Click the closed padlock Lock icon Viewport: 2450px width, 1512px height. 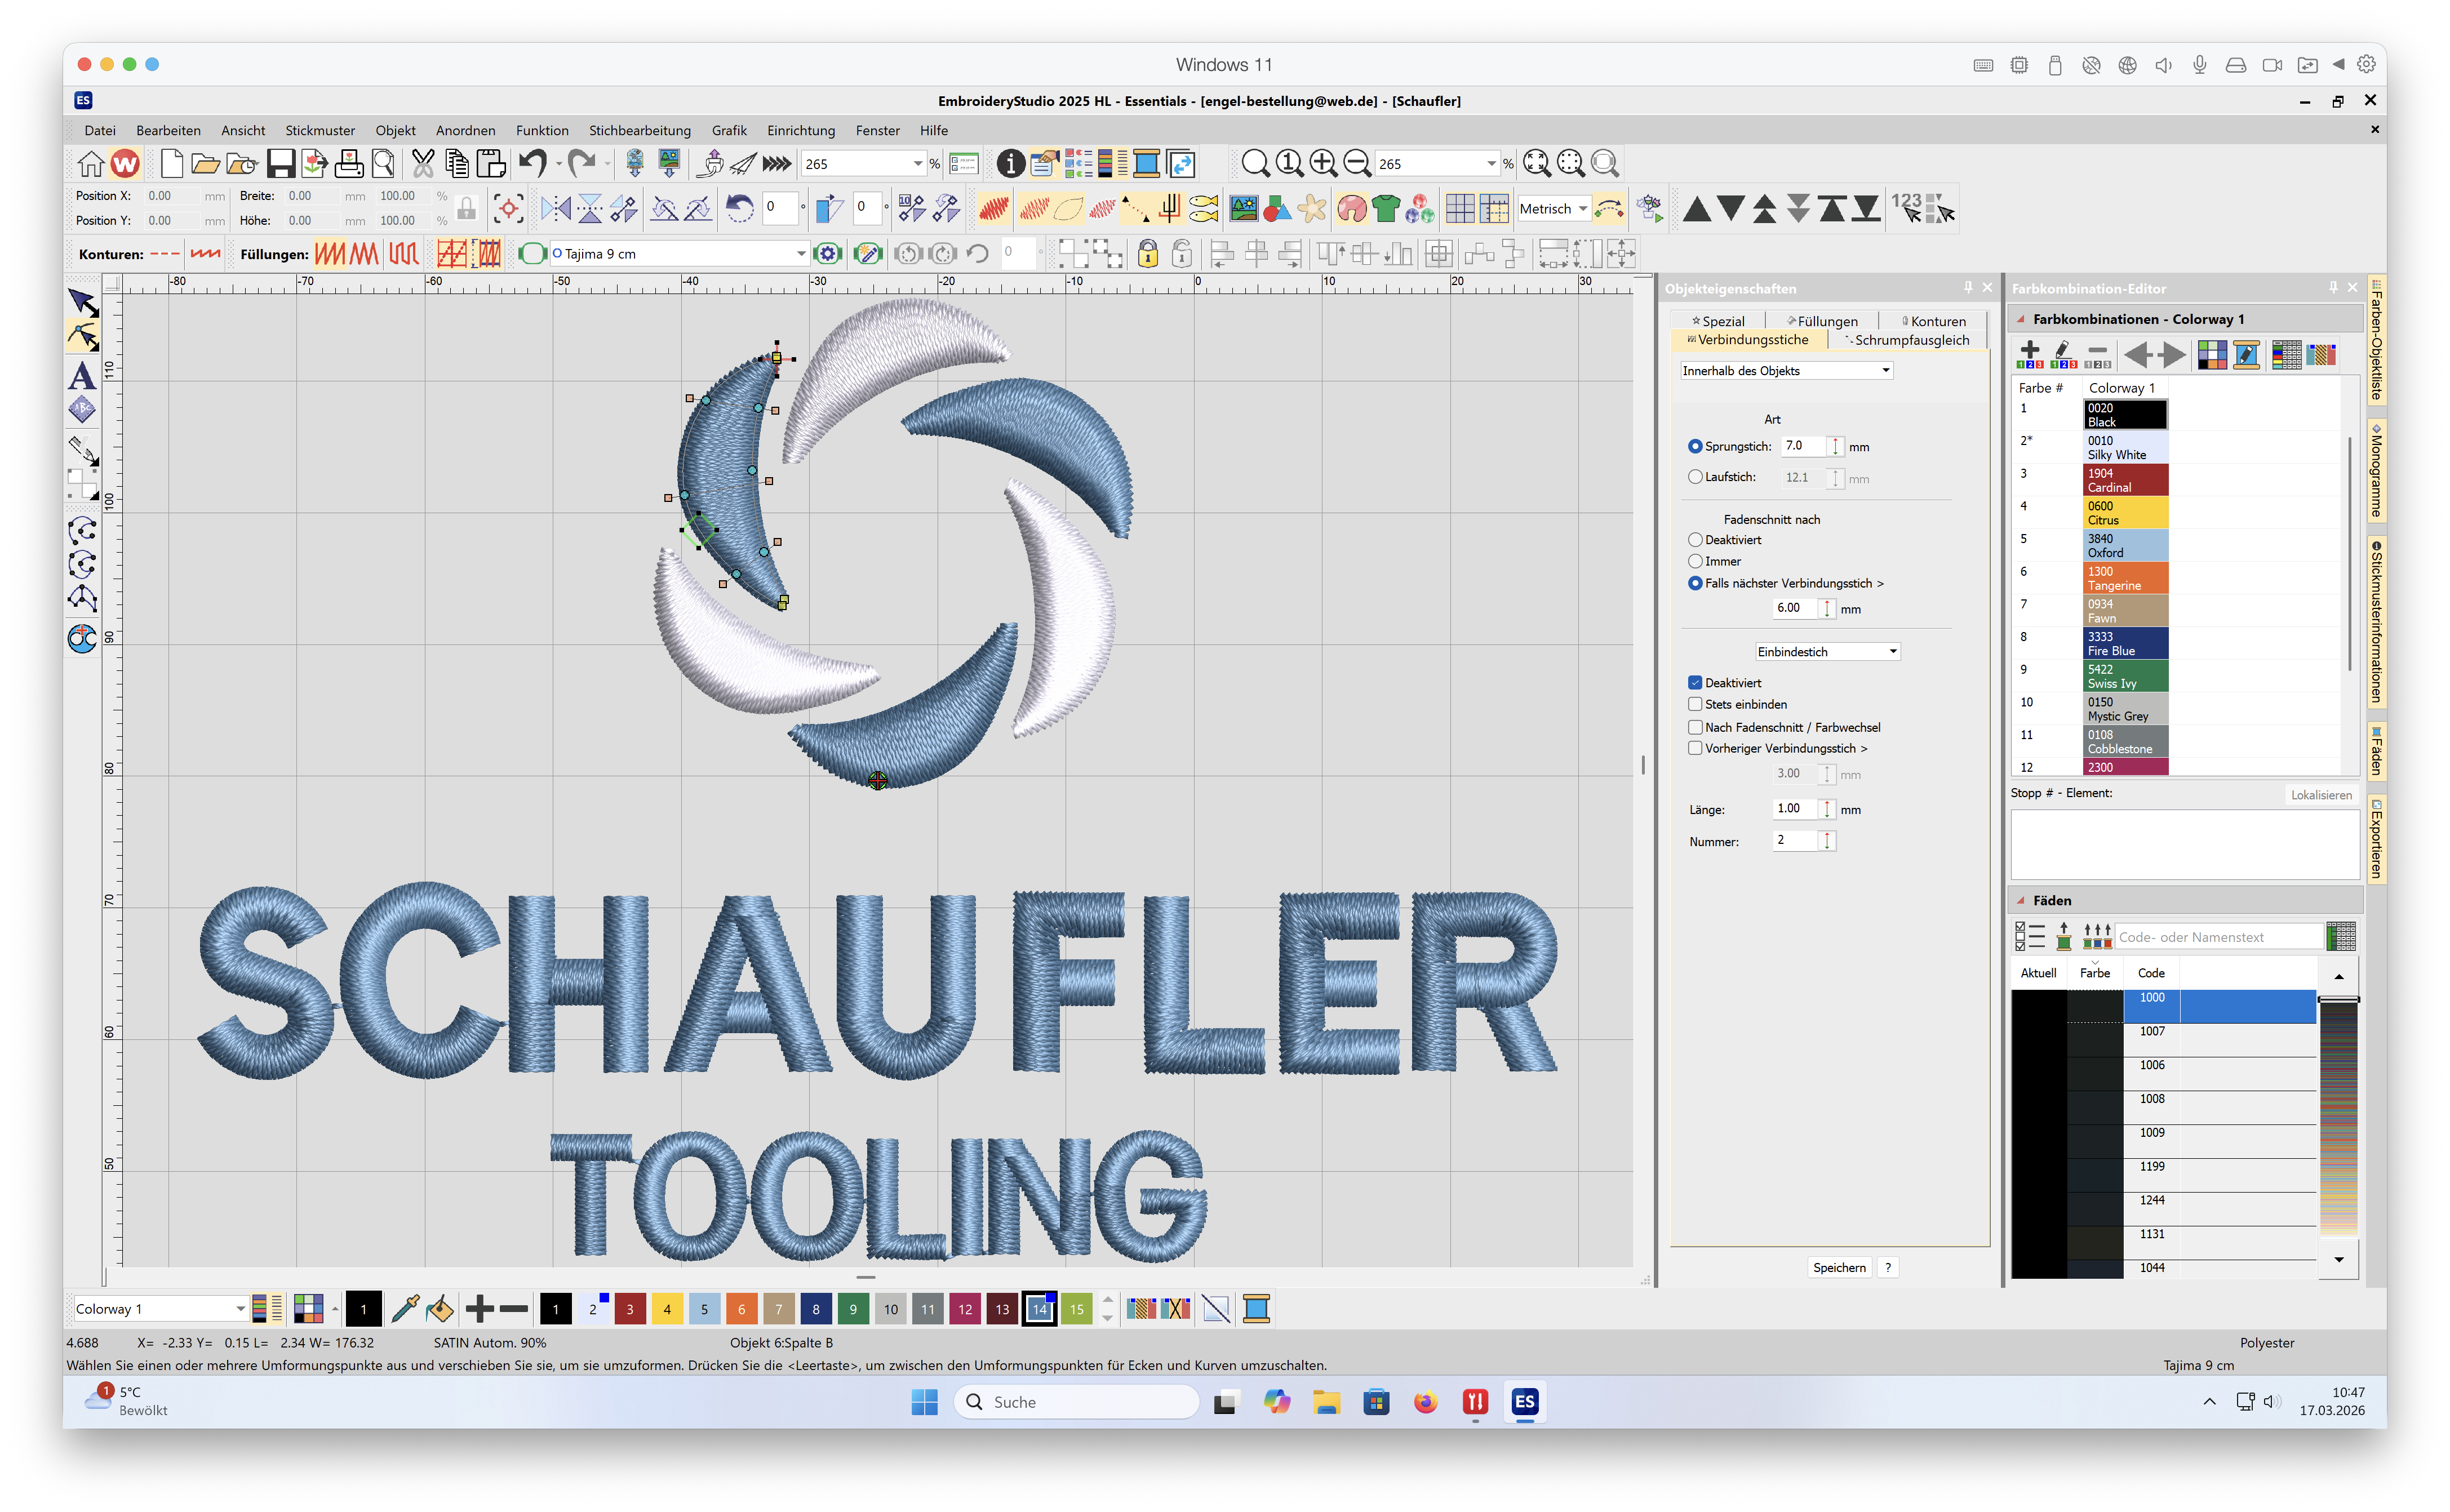[1148, 254]
